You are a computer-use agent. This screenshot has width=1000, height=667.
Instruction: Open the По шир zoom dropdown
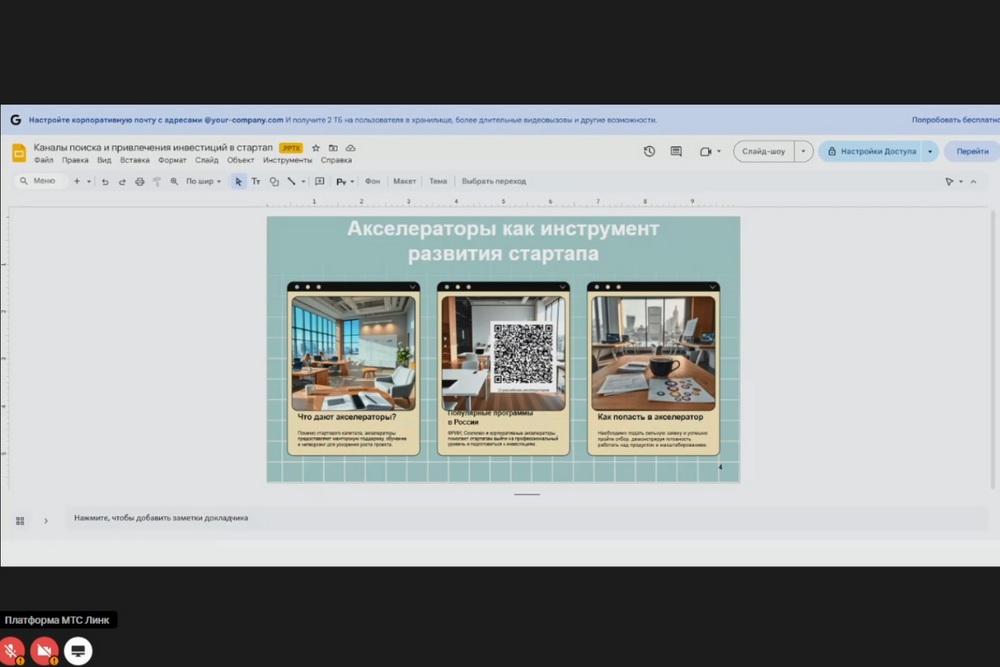(x=203, y=182)
